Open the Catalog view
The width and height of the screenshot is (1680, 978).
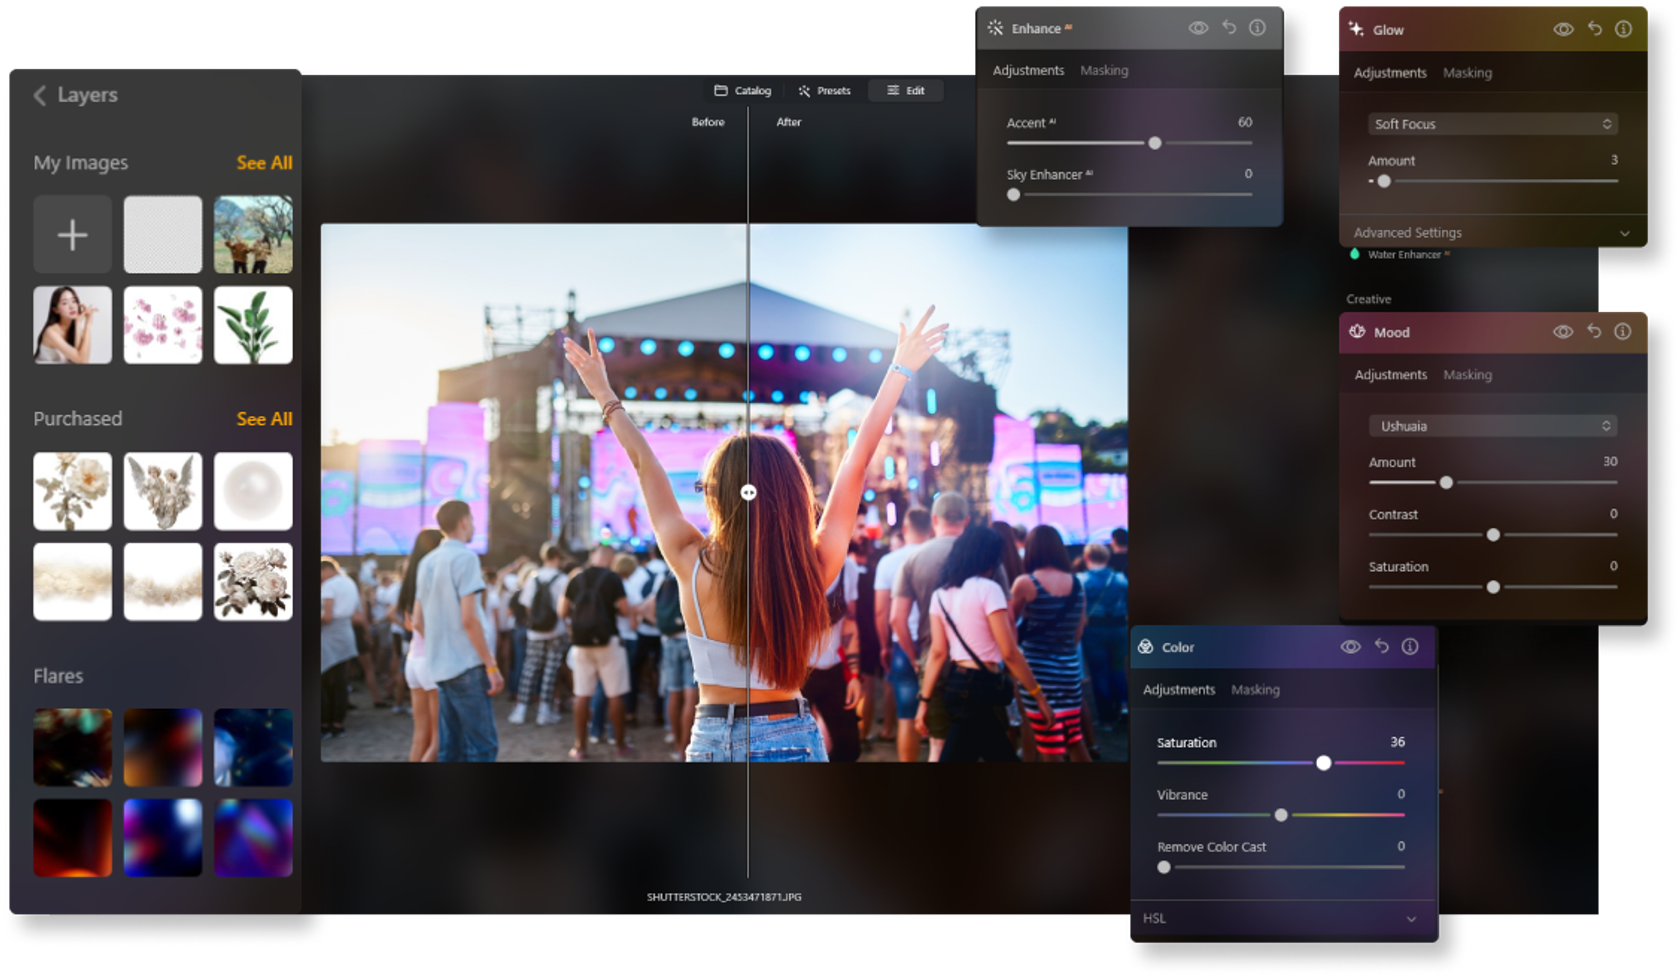[x=744, y=90]
